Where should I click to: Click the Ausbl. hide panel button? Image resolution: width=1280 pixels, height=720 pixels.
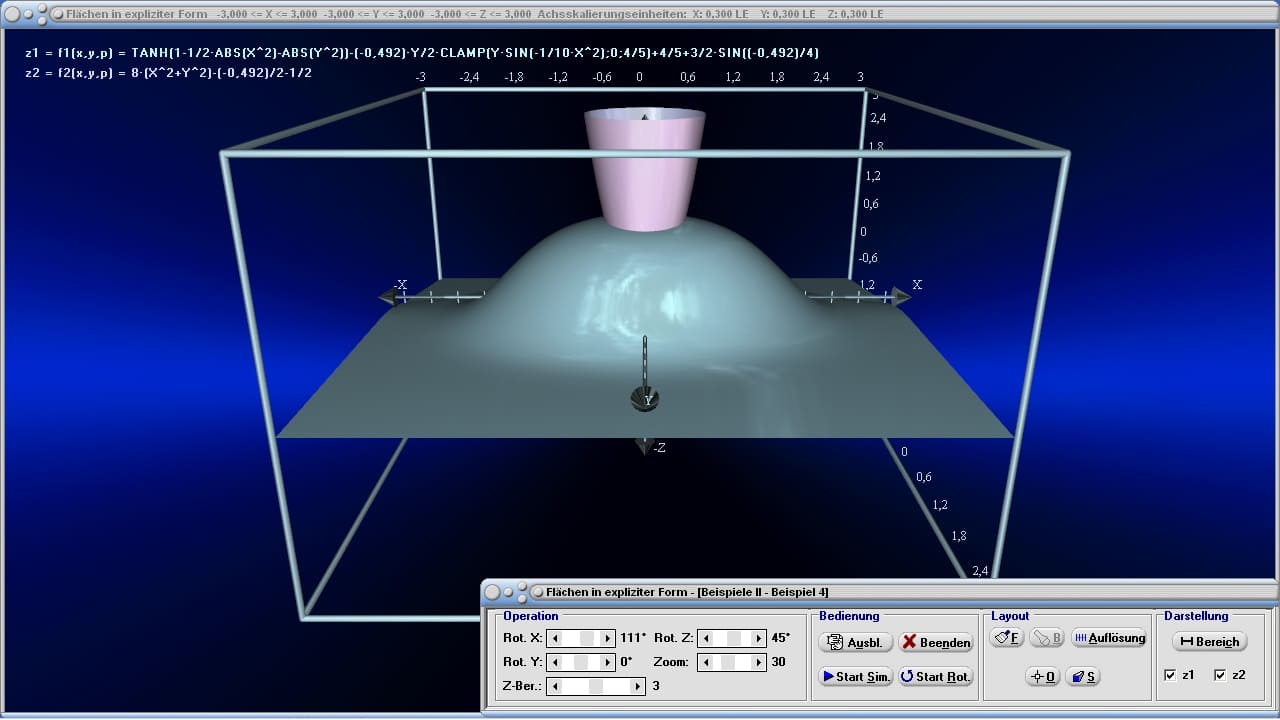point(855,642)
